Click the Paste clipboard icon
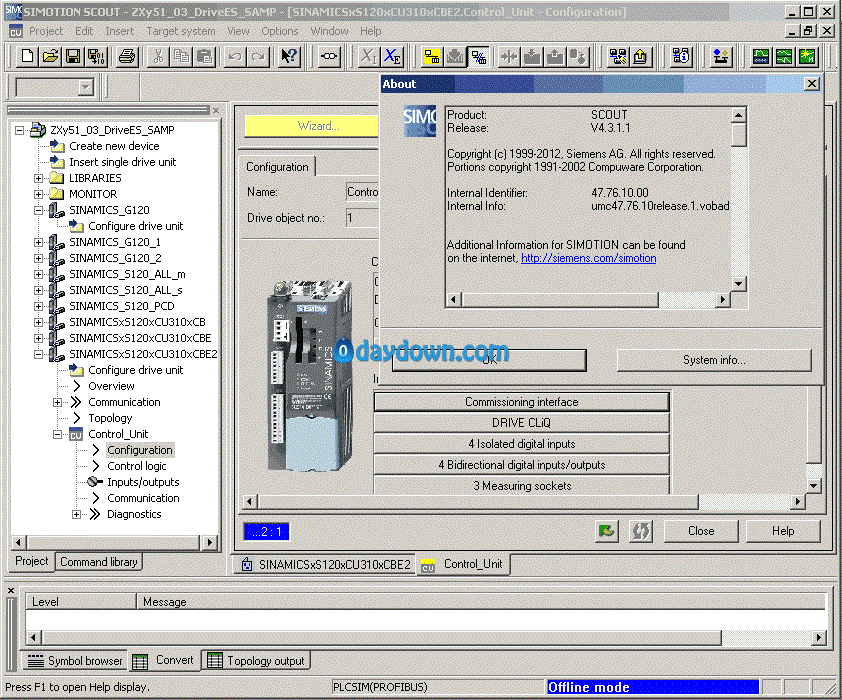This screenshot has width=842, height=700. 205,56
